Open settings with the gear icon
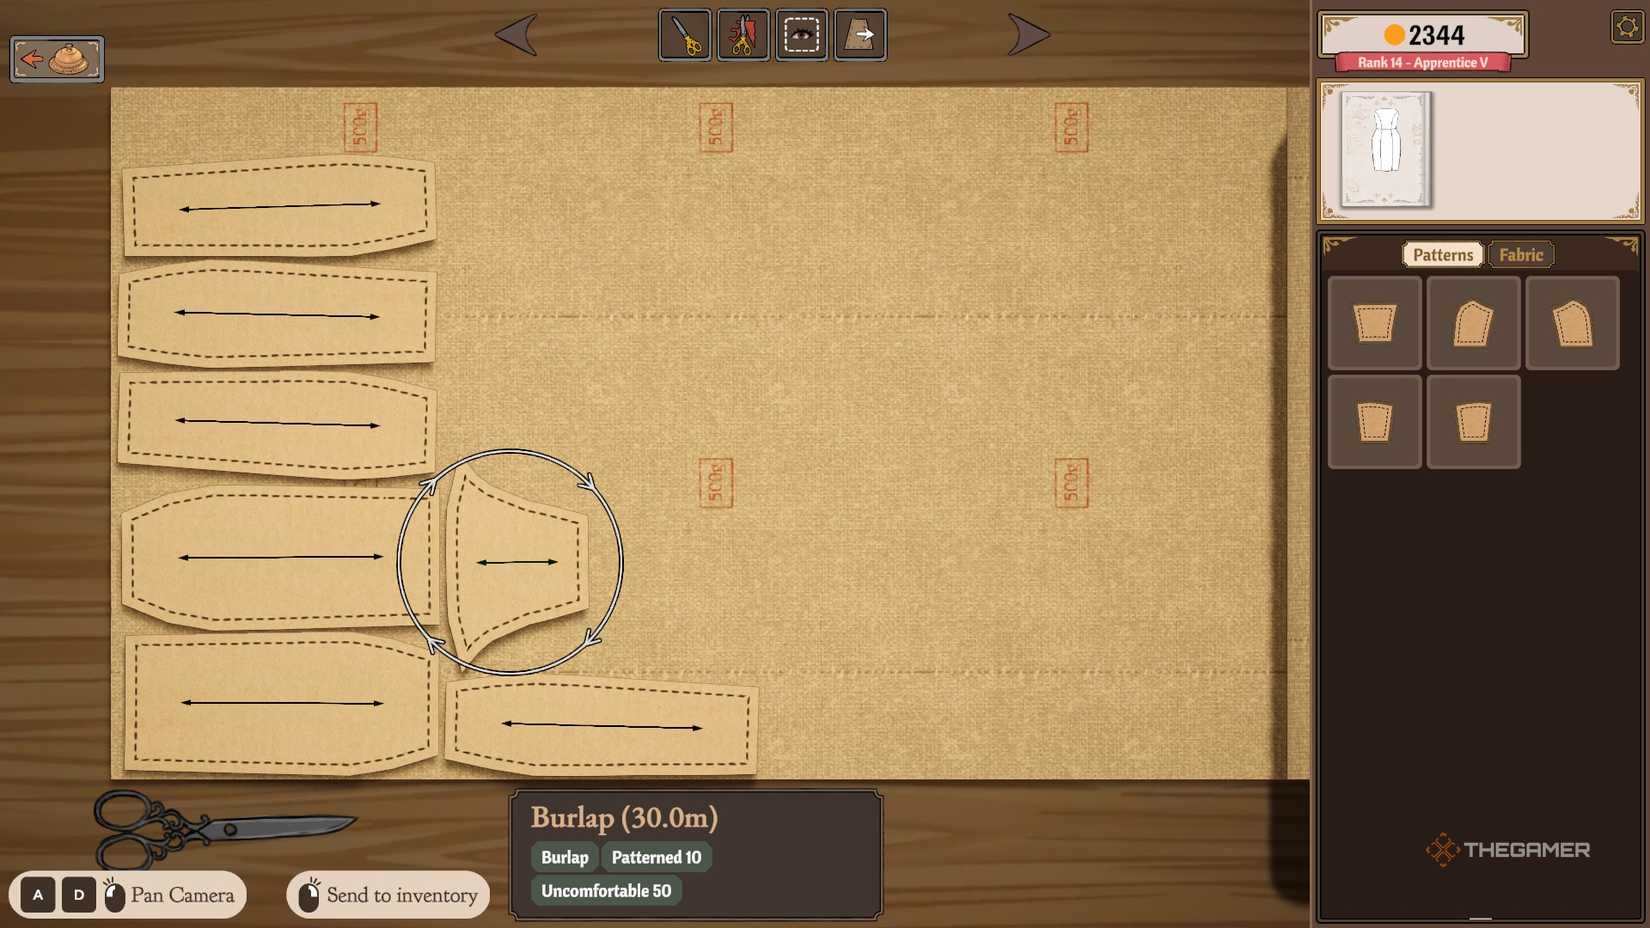The height and width of the screenshot is (928, 1650). [1628, 27]
